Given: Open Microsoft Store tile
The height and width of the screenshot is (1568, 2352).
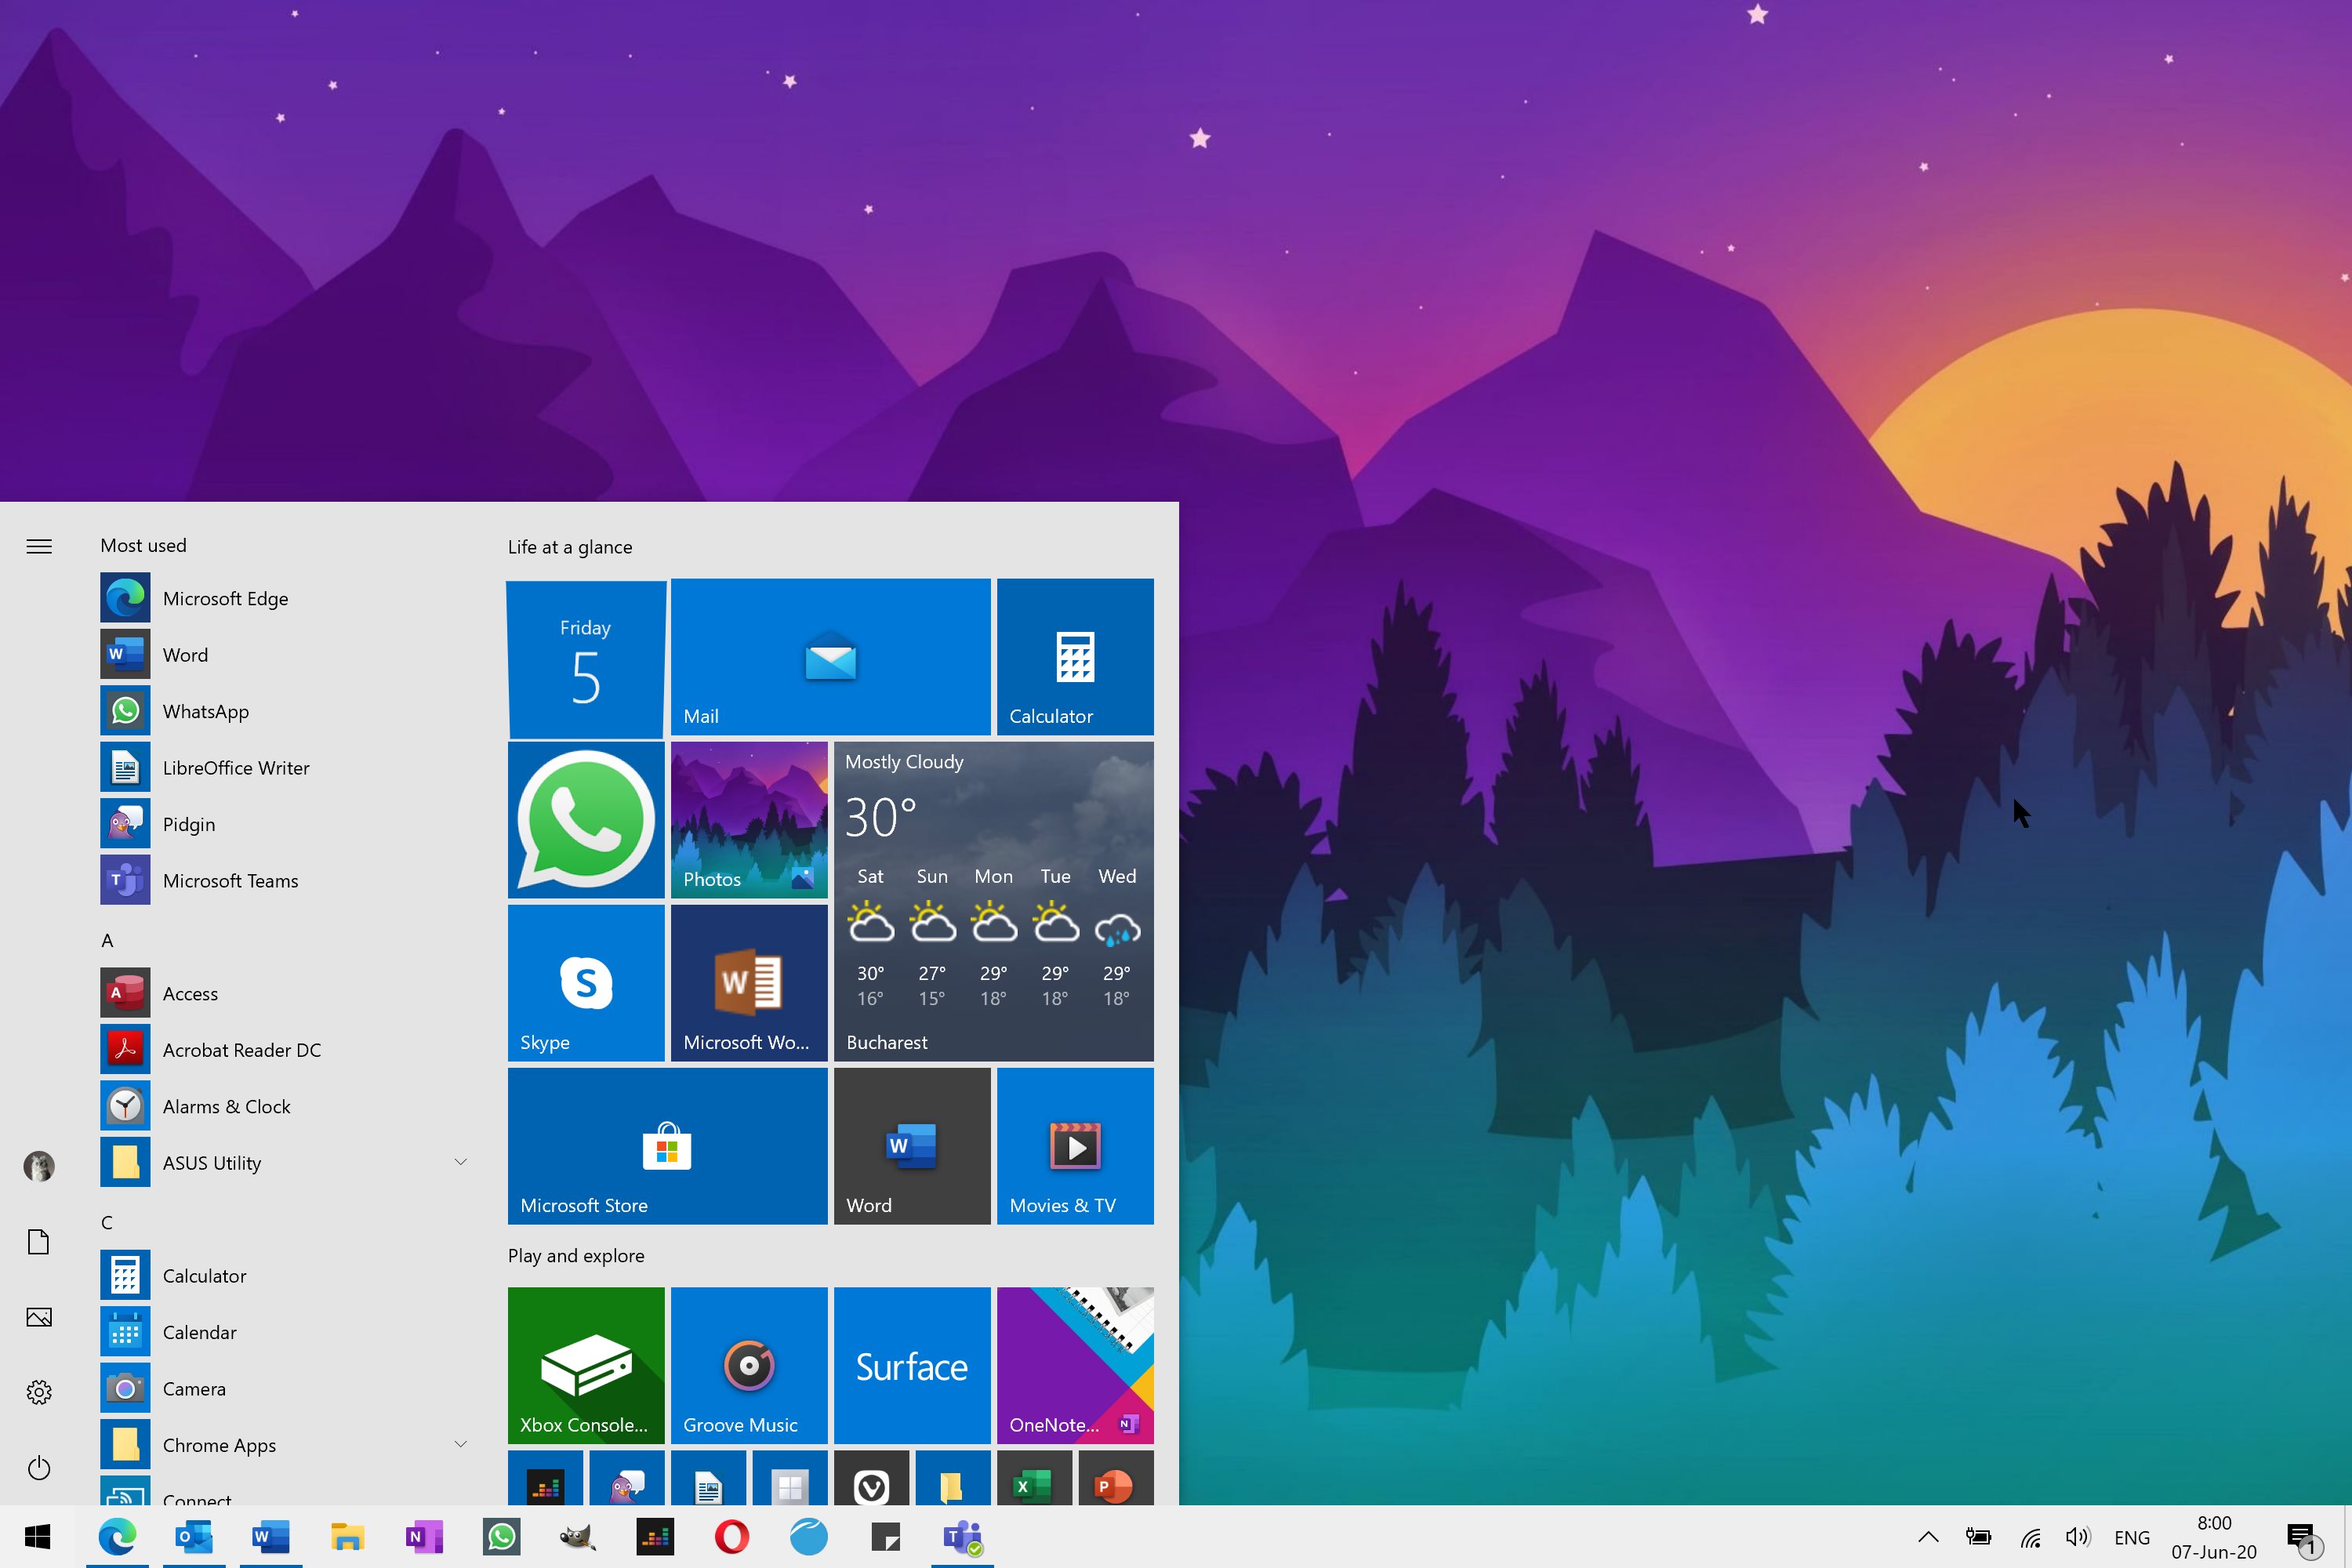Looking at the screenshot, I should pos(666,1145).
